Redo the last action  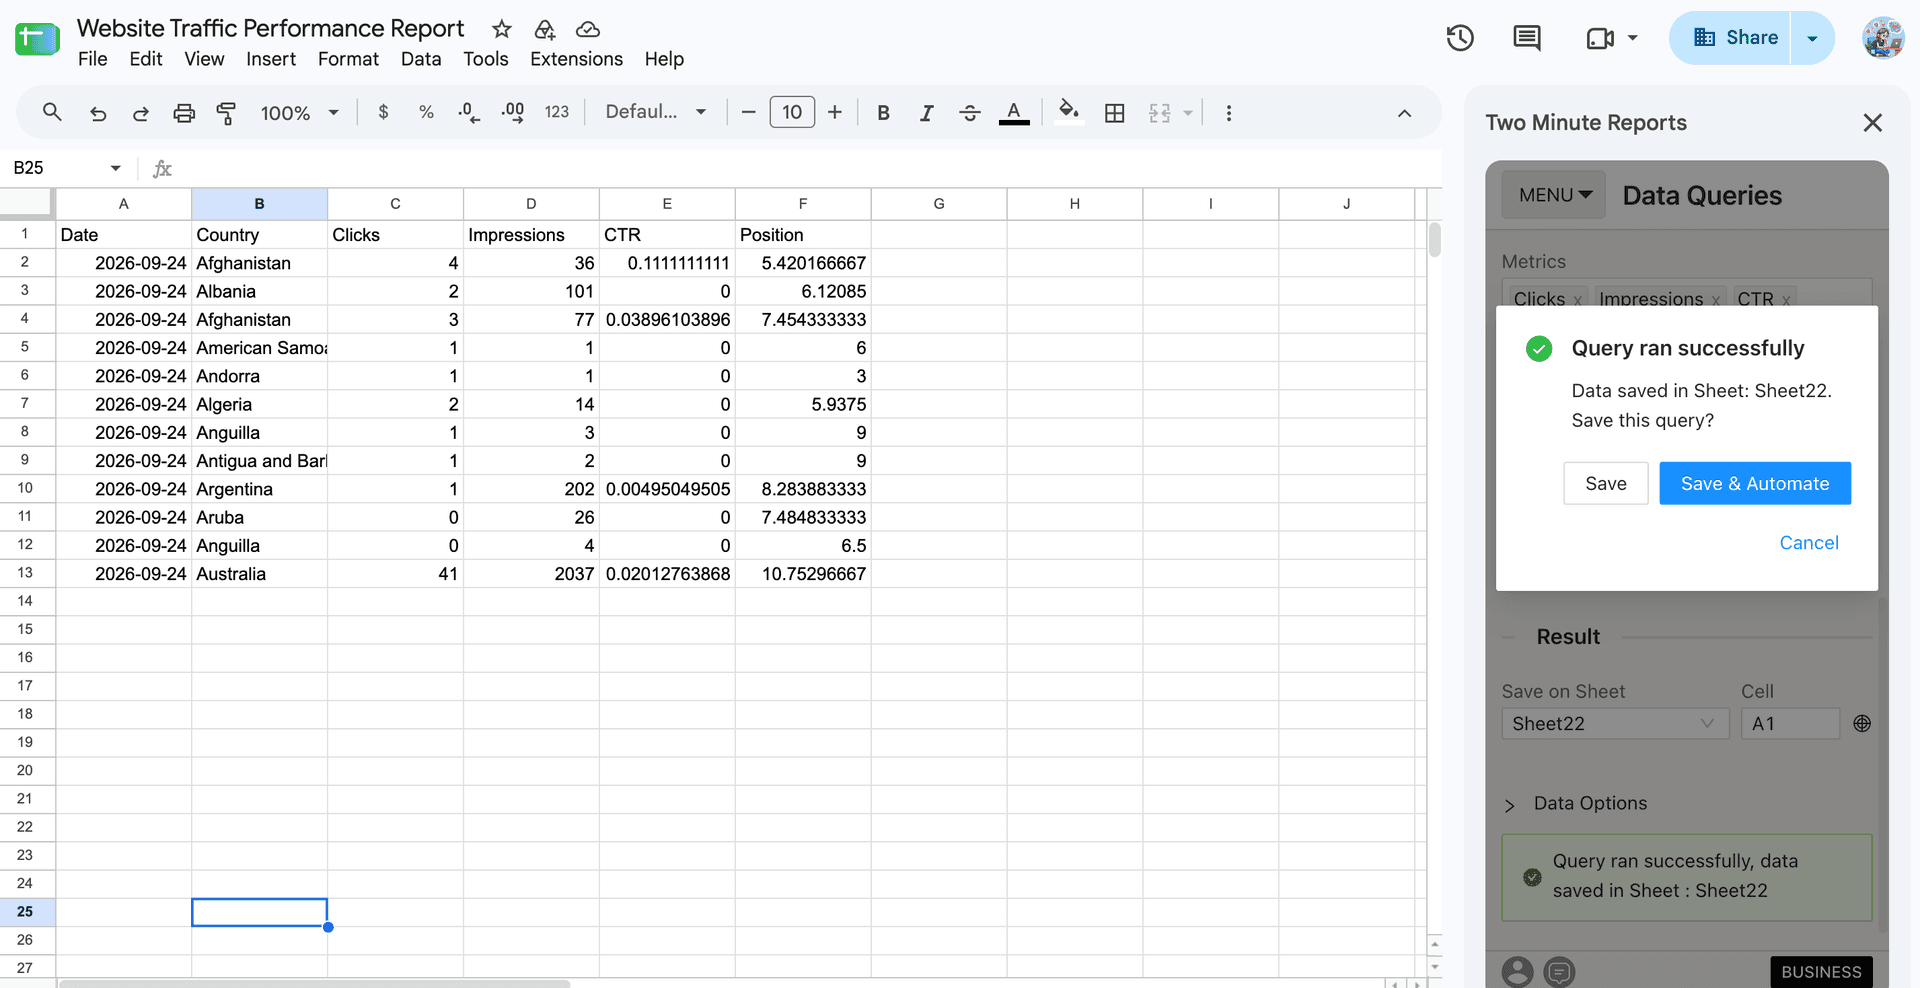(x=141, y=113)
